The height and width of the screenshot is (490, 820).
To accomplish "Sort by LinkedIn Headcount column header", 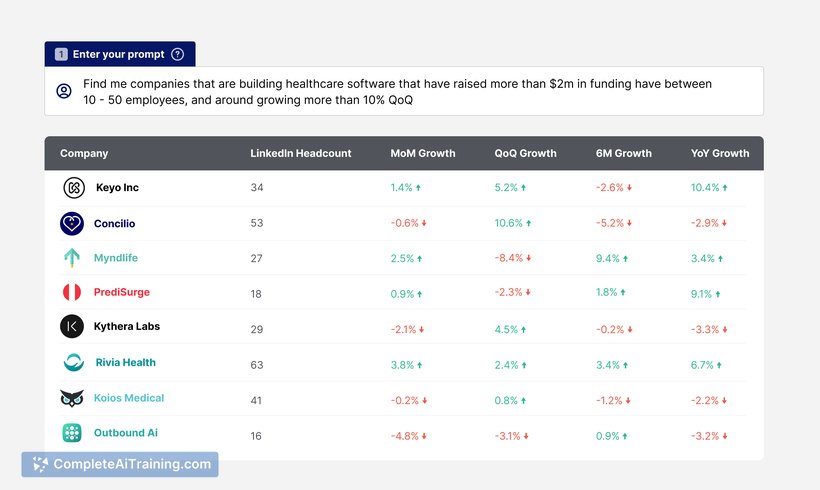I will coord(301,153).
